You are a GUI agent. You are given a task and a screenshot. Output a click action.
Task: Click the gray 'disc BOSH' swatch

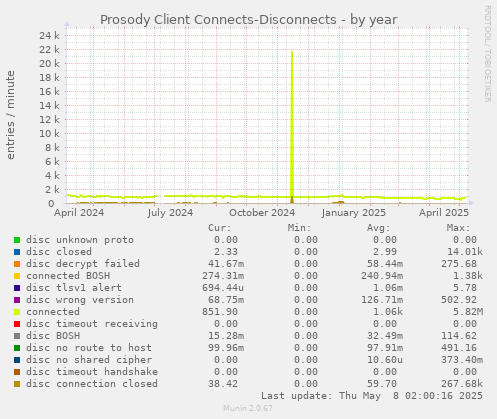point(17,336)
